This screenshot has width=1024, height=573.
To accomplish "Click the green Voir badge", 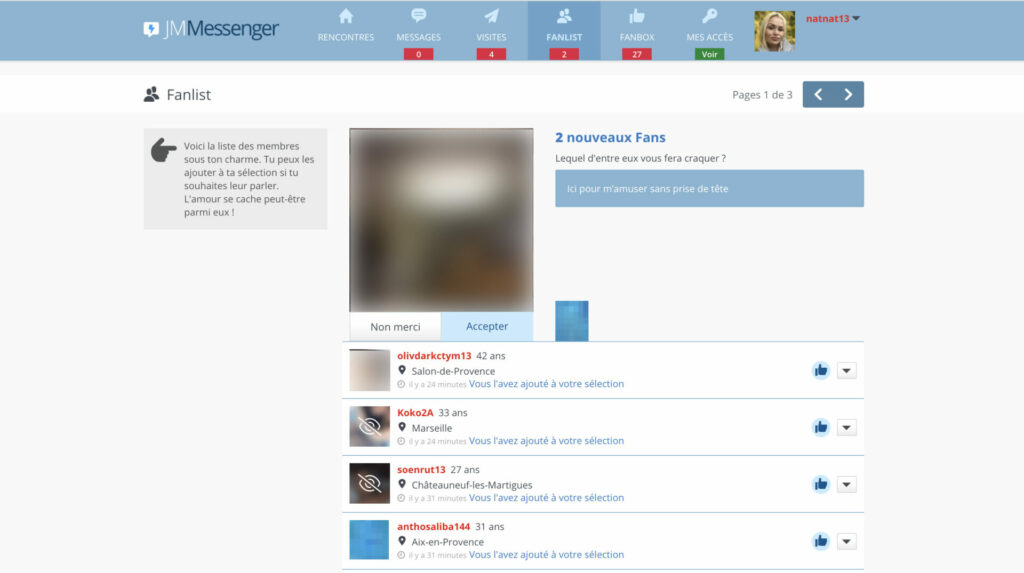I will [x=709, y=54].
